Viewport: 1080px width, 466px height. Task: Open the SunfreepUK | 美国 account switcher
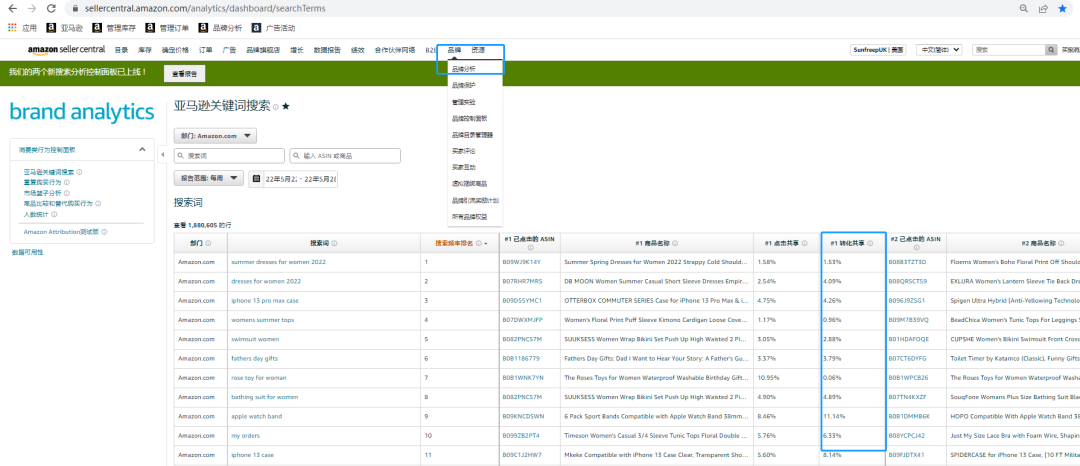tap(879, 50)
